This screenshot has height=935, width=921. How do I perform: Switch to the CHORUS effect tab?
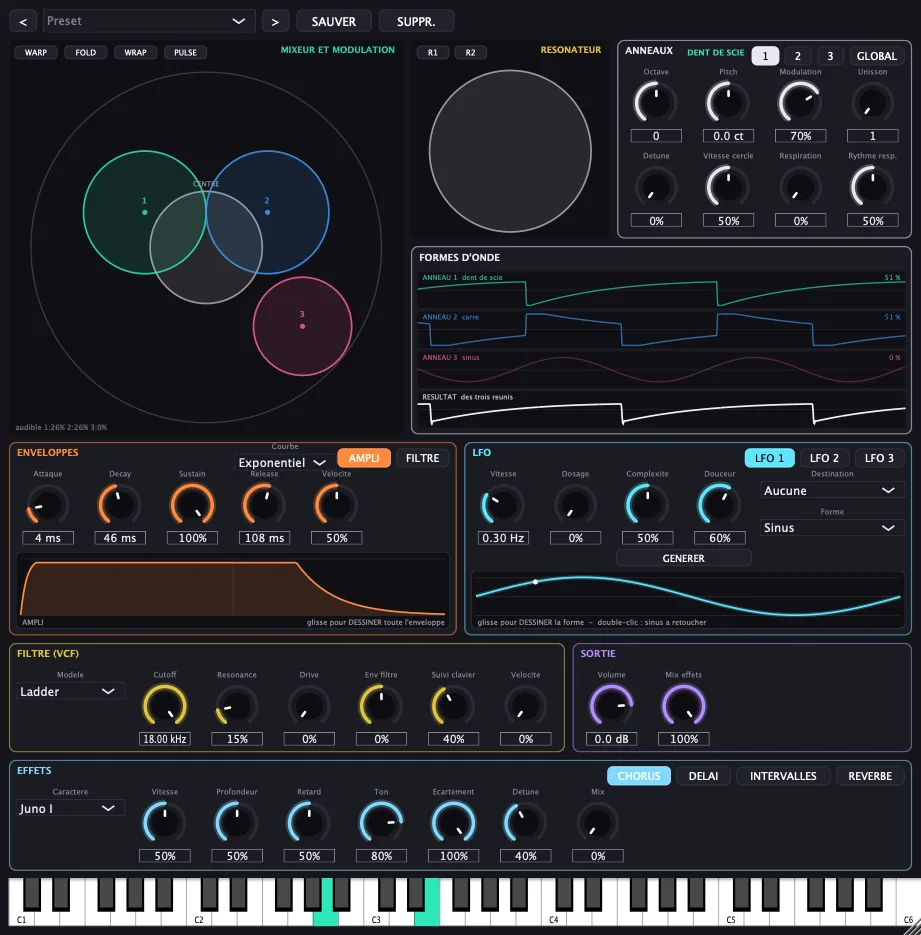(639, 776)
